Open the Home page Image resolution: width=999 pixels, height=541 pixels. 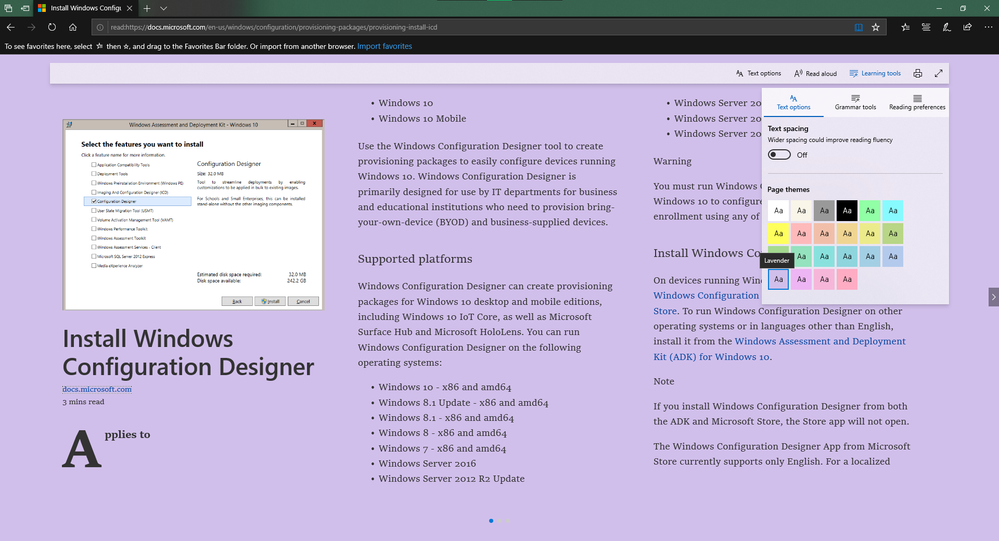pyautogui.click(x=73, y=27)
